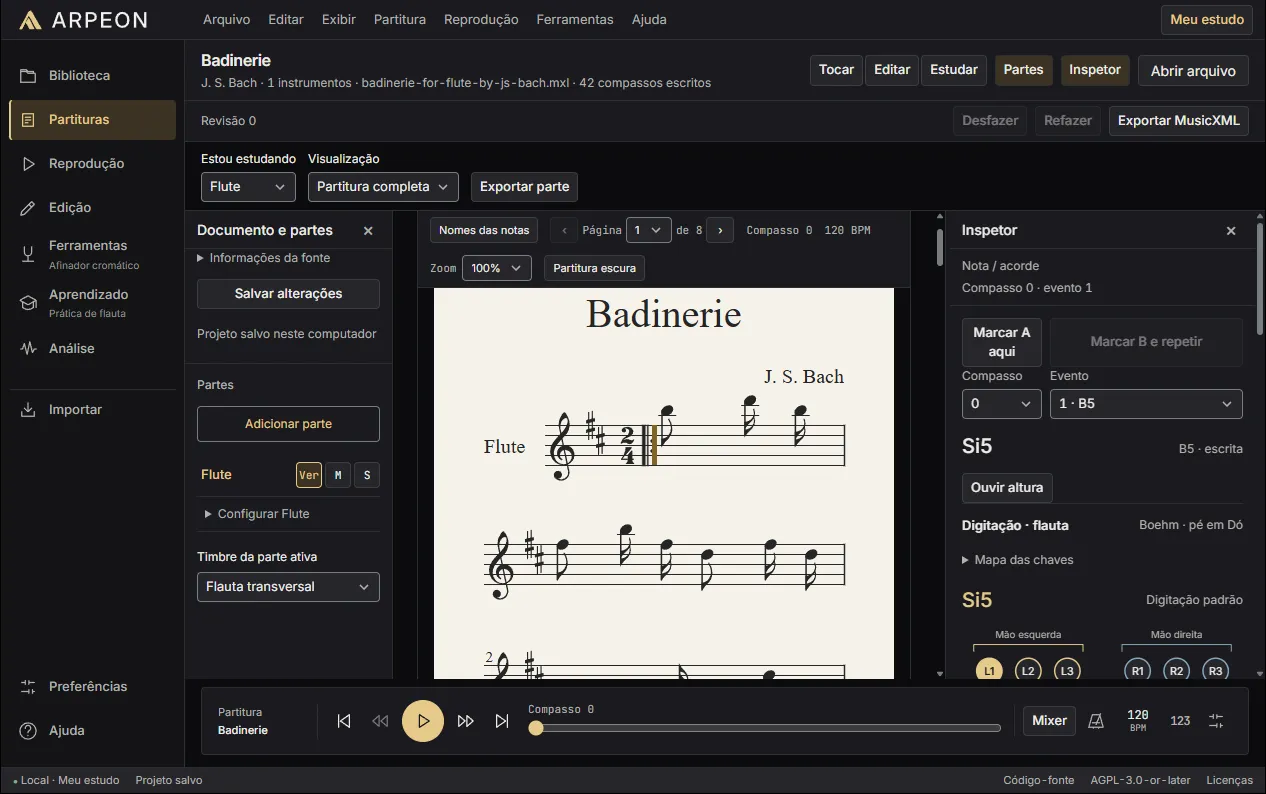The height and width of the screenshot is (794, 1266).
Task: Open the Arquivo menu
Action: pyautogui.click(x=227, y=20)
